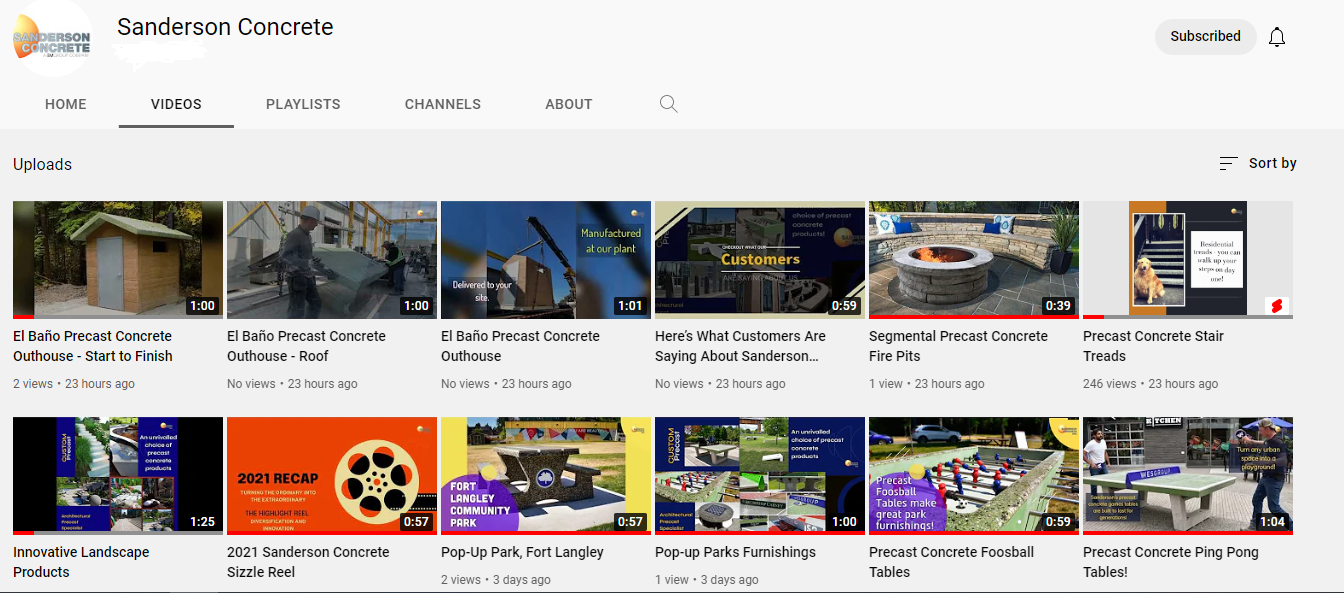
Task: Click the Uploads section heading
Action: 43,165
